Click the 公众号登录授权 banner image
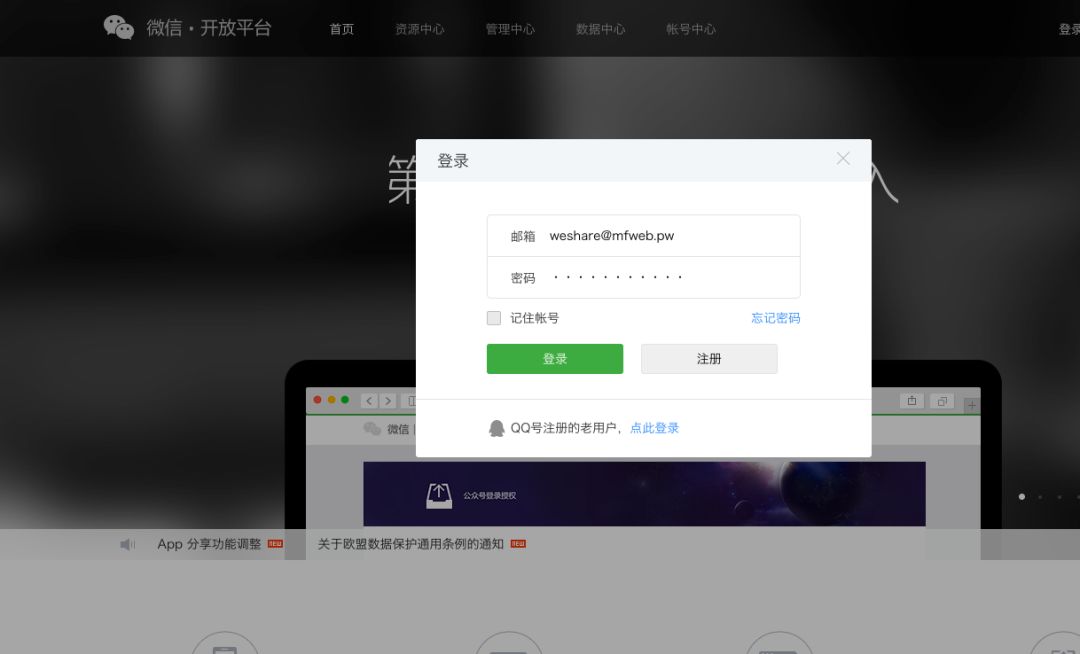 point(644,494)
